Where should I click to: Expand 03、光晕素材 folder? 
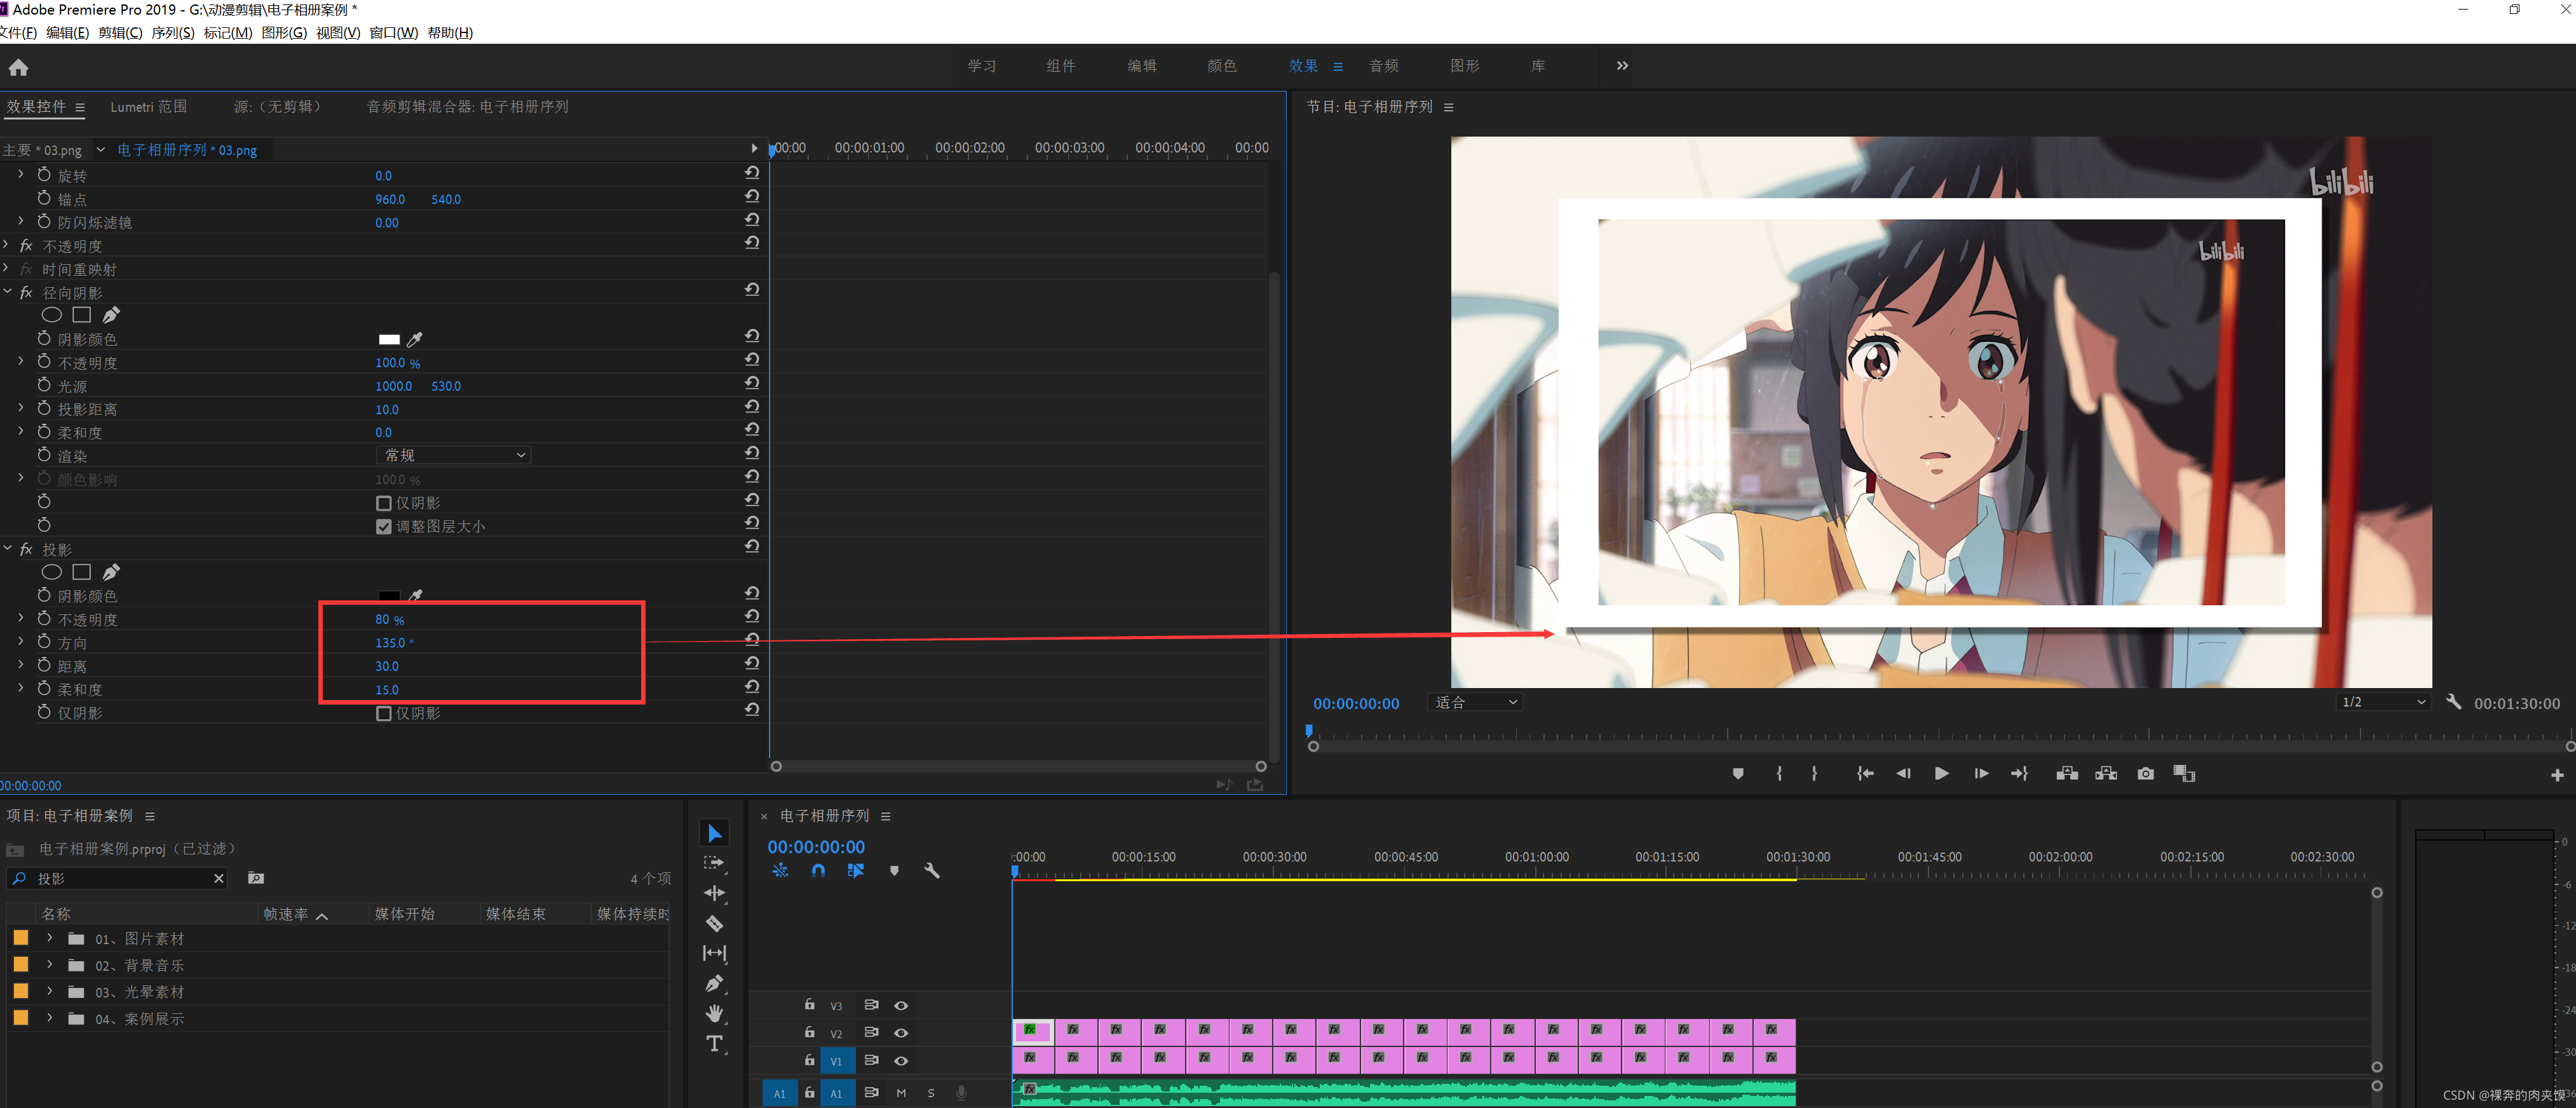click(x=49, y=991)
